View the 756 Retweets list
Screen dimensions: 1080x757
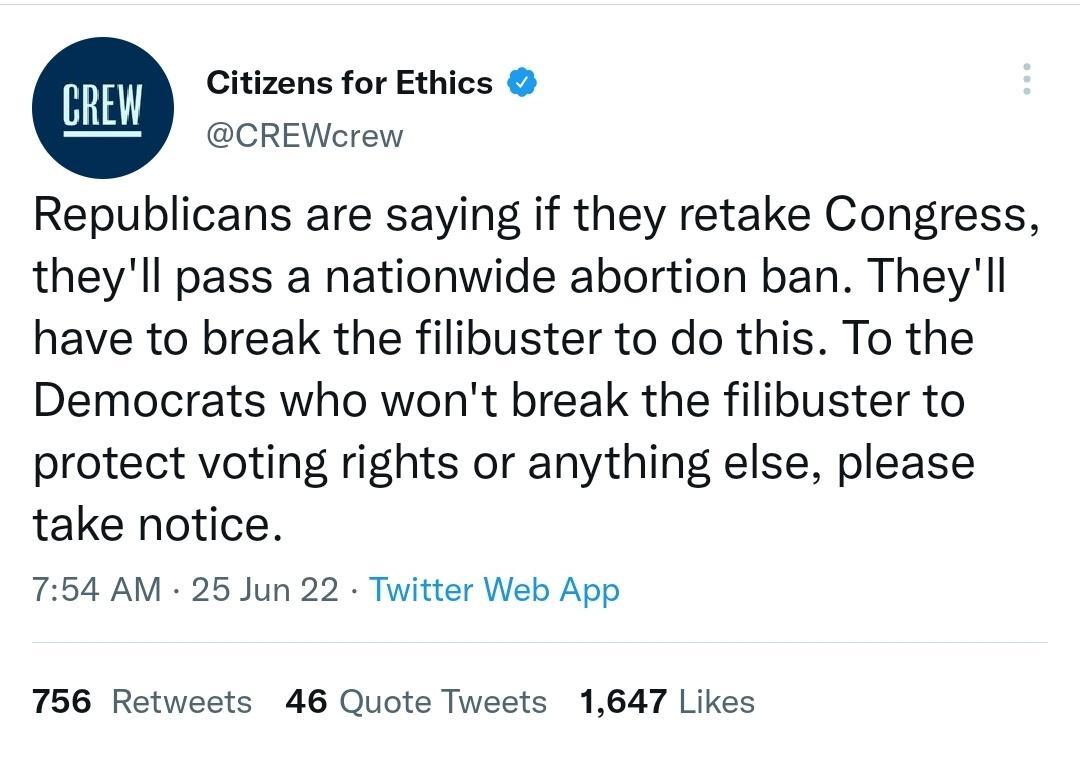[x=141, y=702]
